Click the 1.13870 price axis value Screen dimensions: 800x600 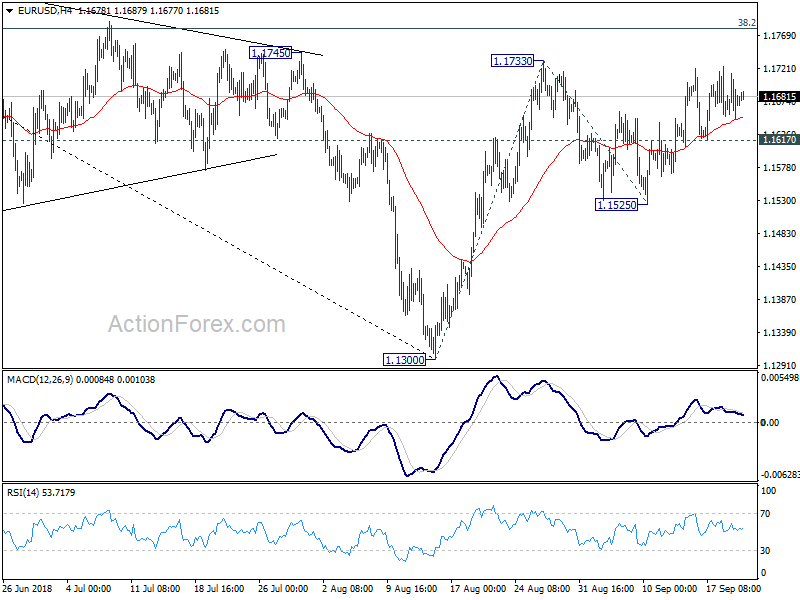point(779,299)
